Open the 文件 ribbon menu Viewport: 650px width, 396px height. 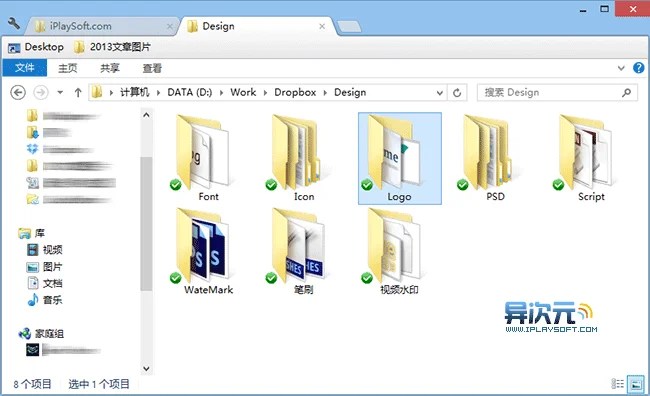[x=24, y=68]
